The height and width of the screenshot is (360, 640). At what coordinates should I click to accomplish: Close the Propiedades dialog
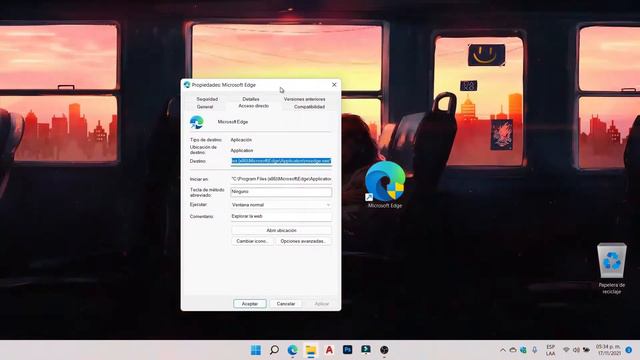[x=334, y=84]
